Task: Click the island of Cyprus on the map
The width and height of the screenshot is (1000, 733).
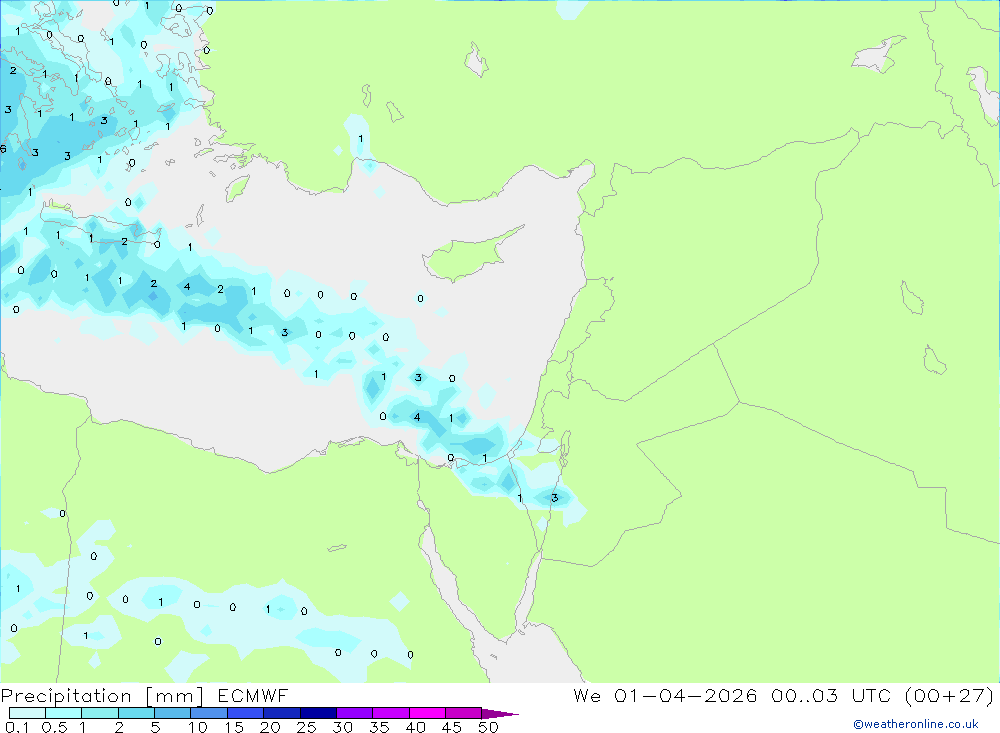Action: click(466, 256)
